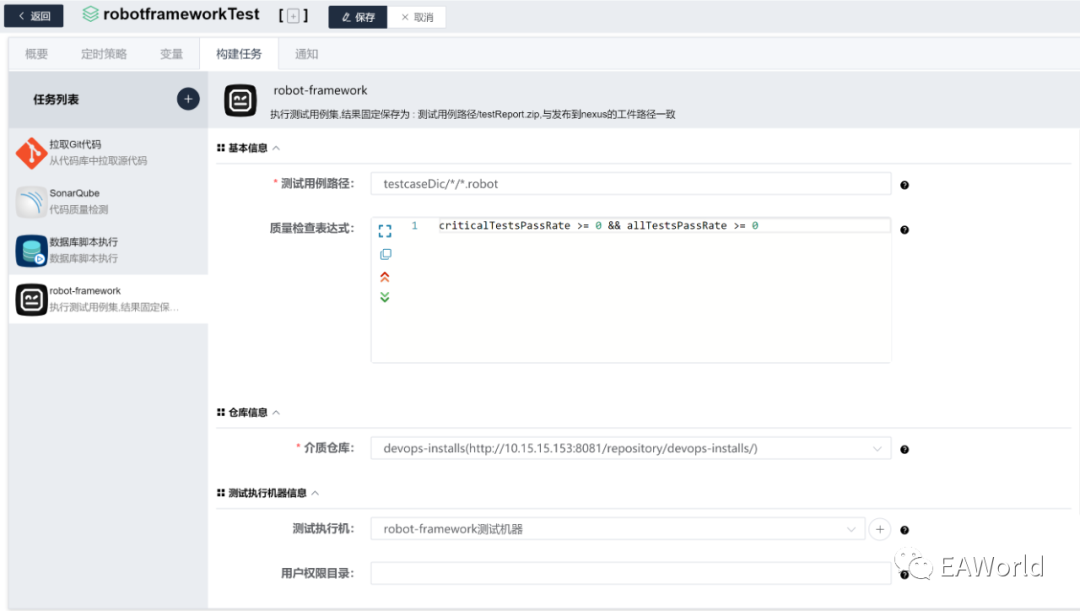Viewport: 1080px width, 611px height.
Task: Collapse the 仓库信息 section
Action: point(276,413)
